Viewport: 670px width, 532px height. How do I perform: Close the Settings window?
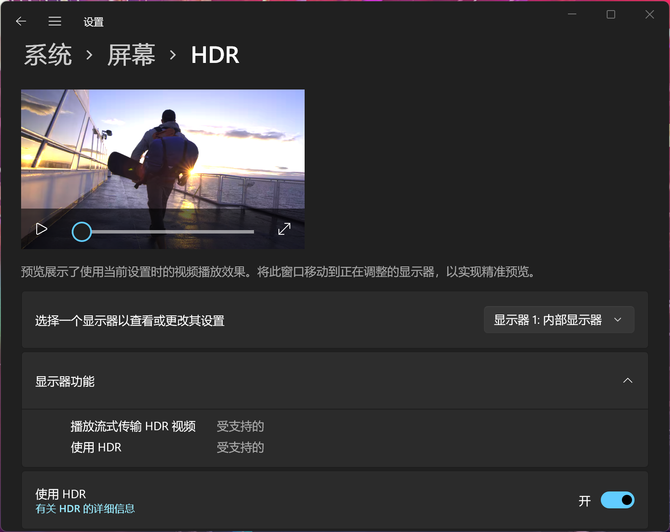649,15
